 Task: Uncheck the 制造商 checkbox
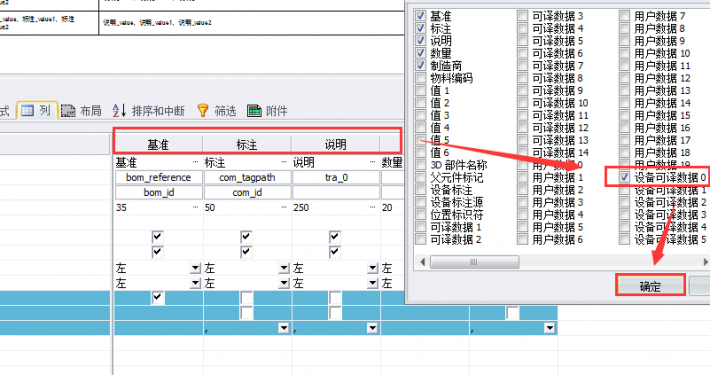421,65
